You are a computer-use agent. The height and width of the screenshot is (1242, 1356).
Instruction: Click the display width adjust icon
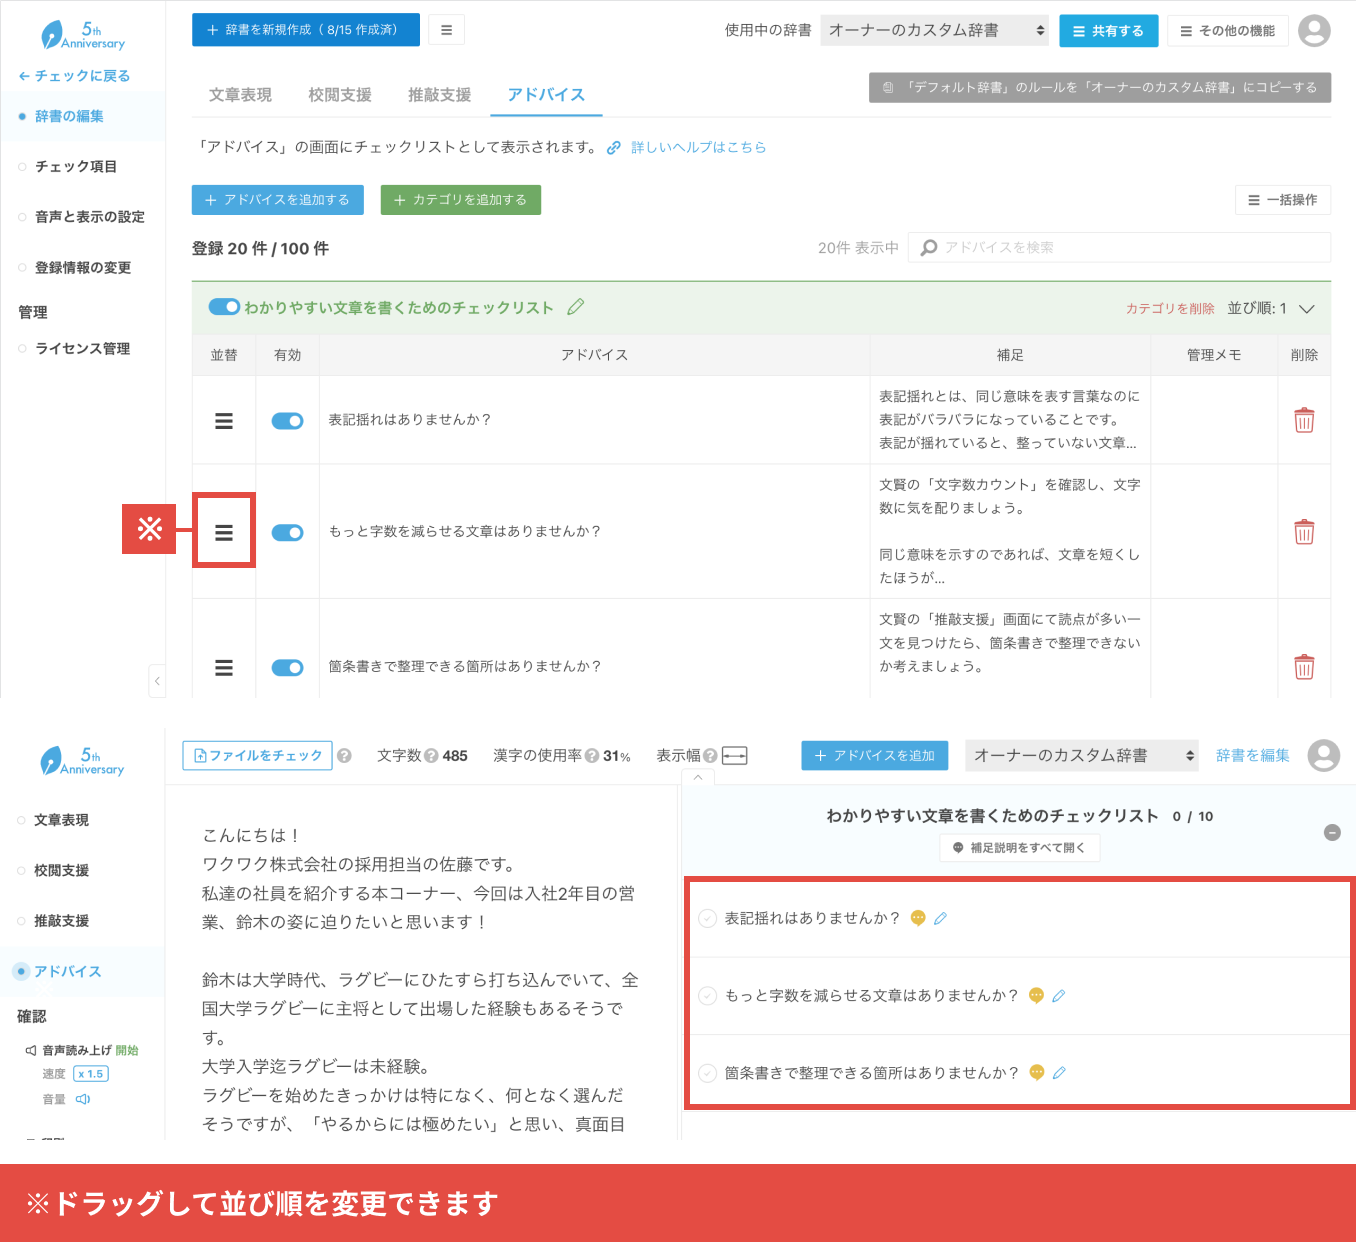coord(735,756)
